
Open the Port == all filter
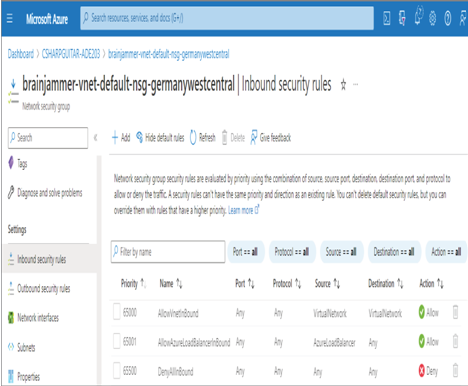tap(245, 252)
